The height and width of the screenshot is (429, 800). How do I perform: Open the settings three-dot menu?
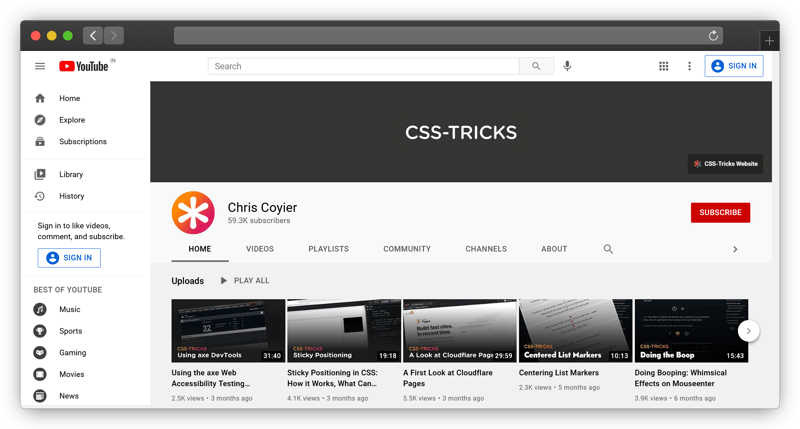(x=689, y=66)
